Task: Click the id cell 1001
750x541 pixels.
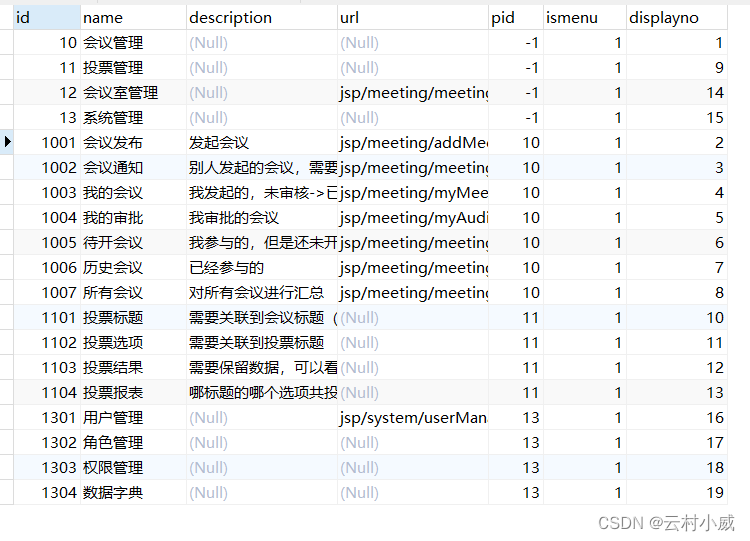Action: click(x=47, y=142)
